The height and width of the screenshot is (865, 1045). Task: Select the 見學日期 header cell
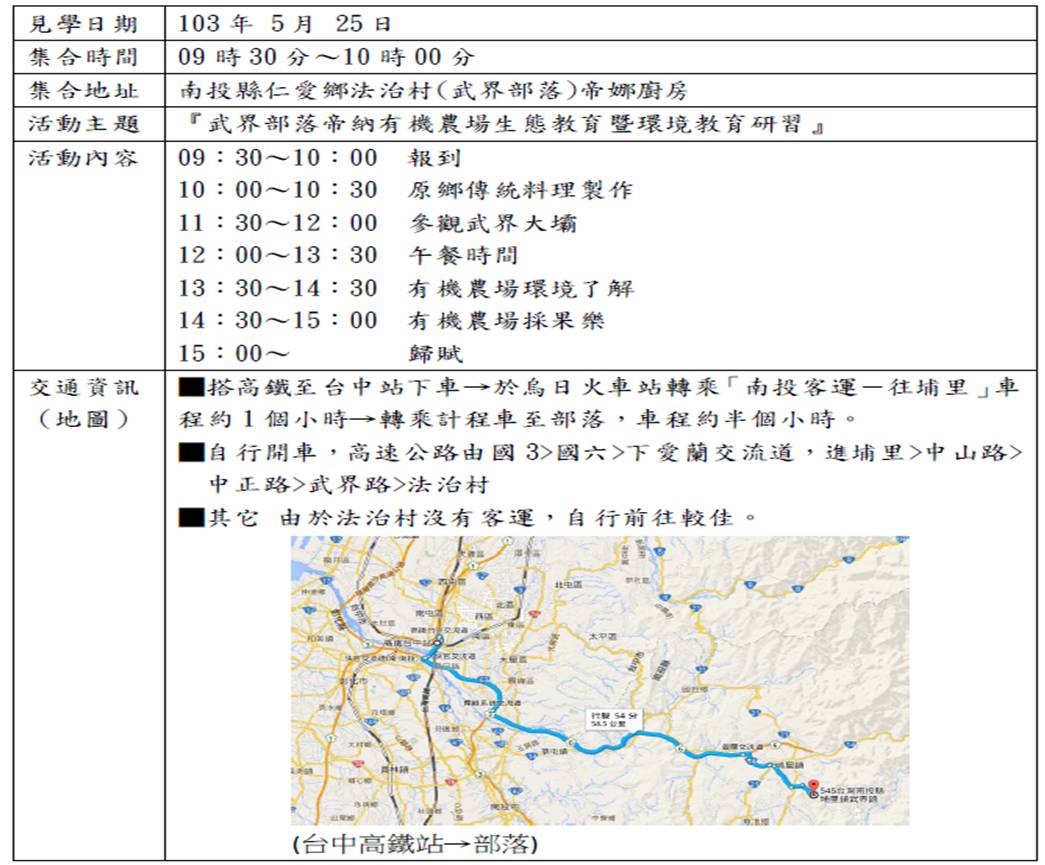click(x=84, y=23)
